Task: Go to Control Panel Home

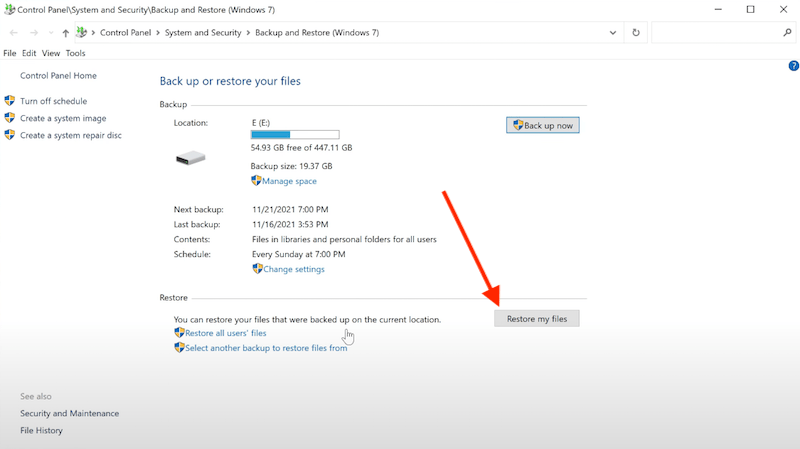Action: (58, 76)
